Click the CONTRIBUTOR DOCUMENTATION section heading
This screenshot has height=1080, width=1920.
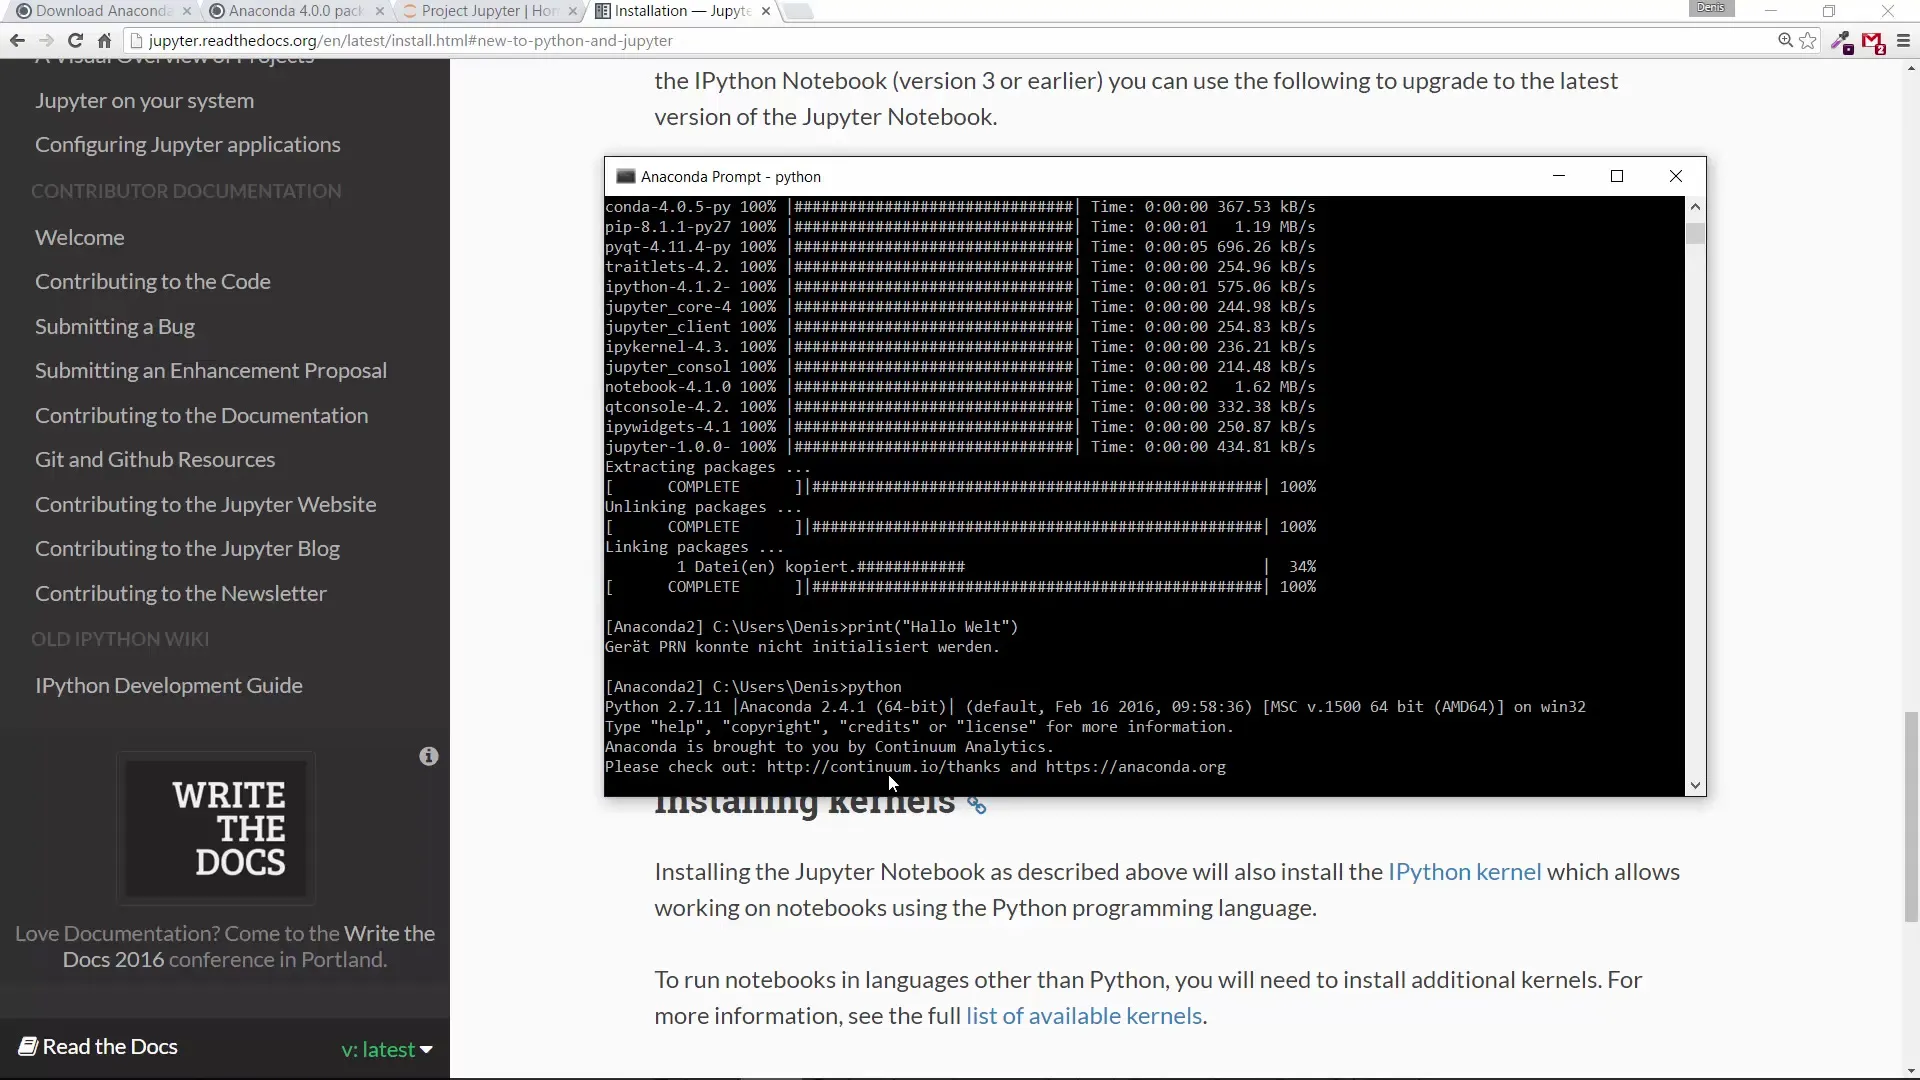[186, 191]
